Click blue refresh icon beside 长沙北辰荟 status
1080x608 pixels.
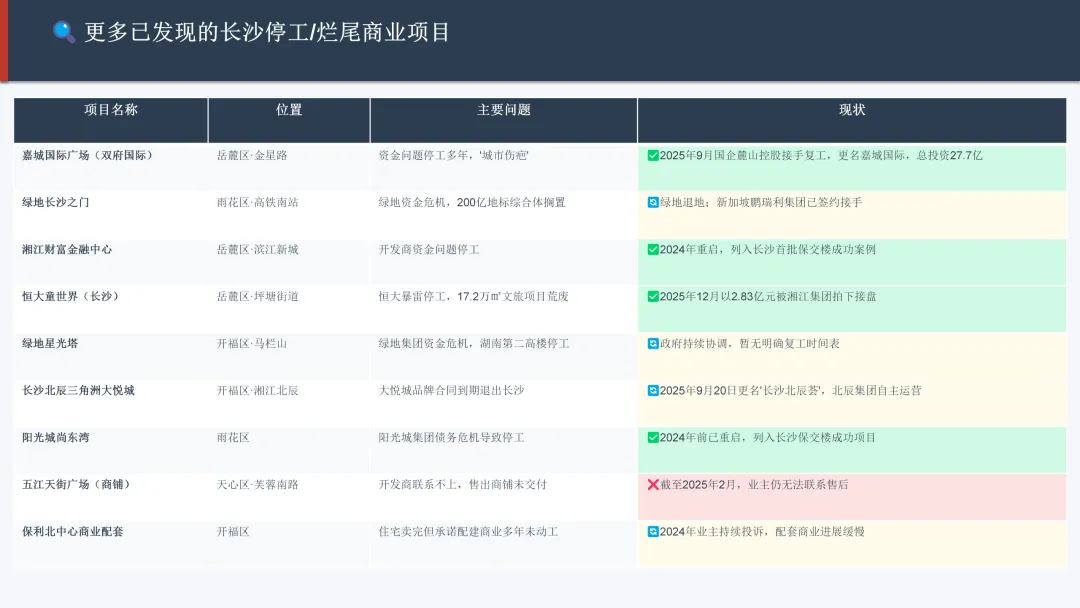click(653, 390)
